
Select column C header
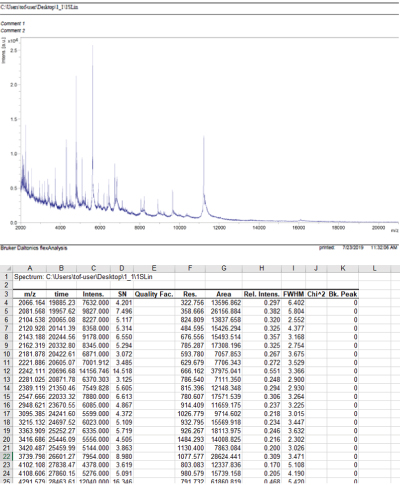click(93, 269)
